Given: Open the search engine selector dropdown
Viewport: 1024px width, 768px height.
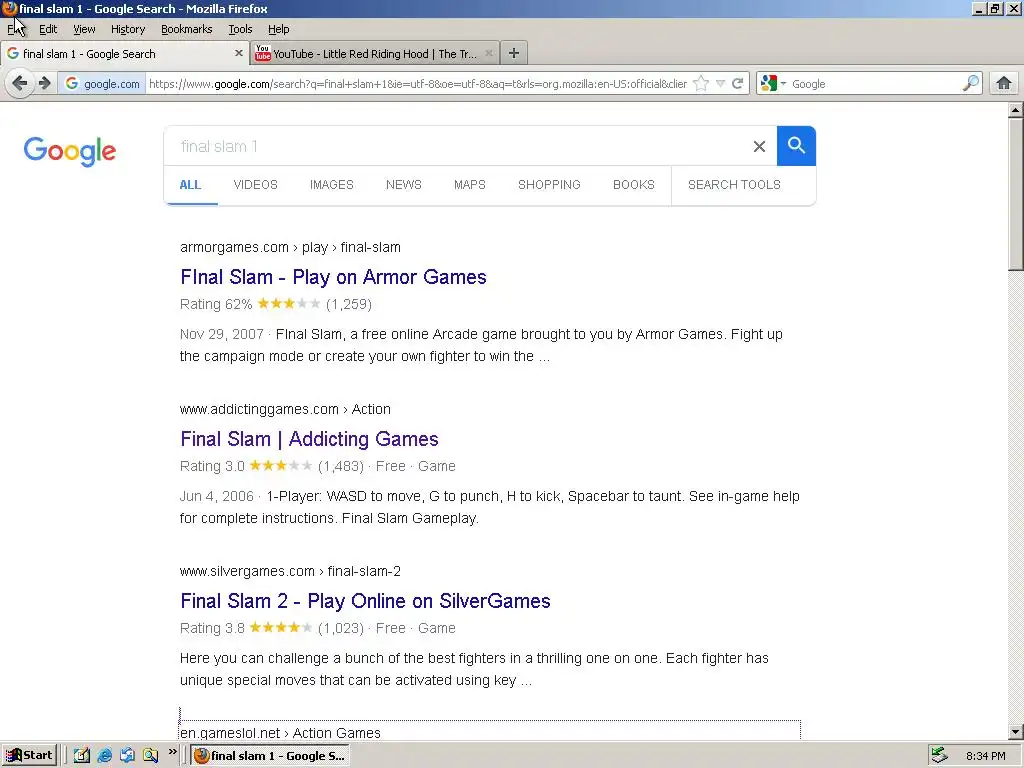Looking at the screenshot, I should (x=774, y=83).
